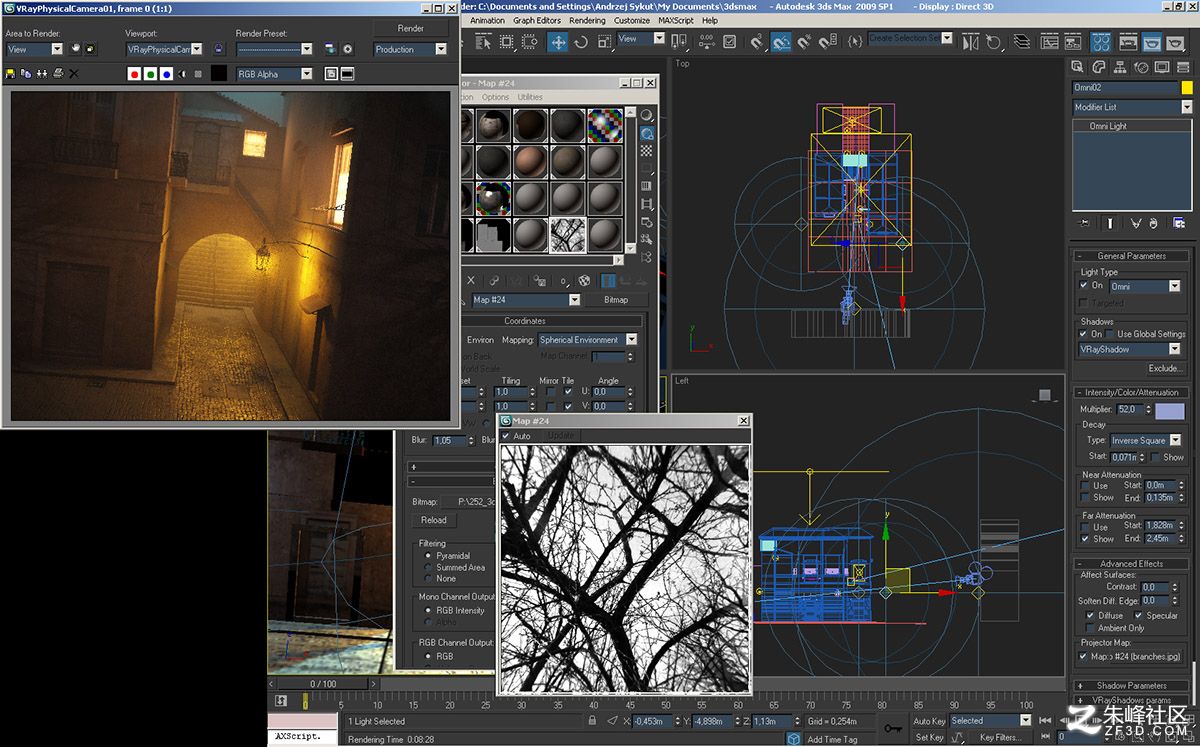Open the Animation menu

(487, 20)
